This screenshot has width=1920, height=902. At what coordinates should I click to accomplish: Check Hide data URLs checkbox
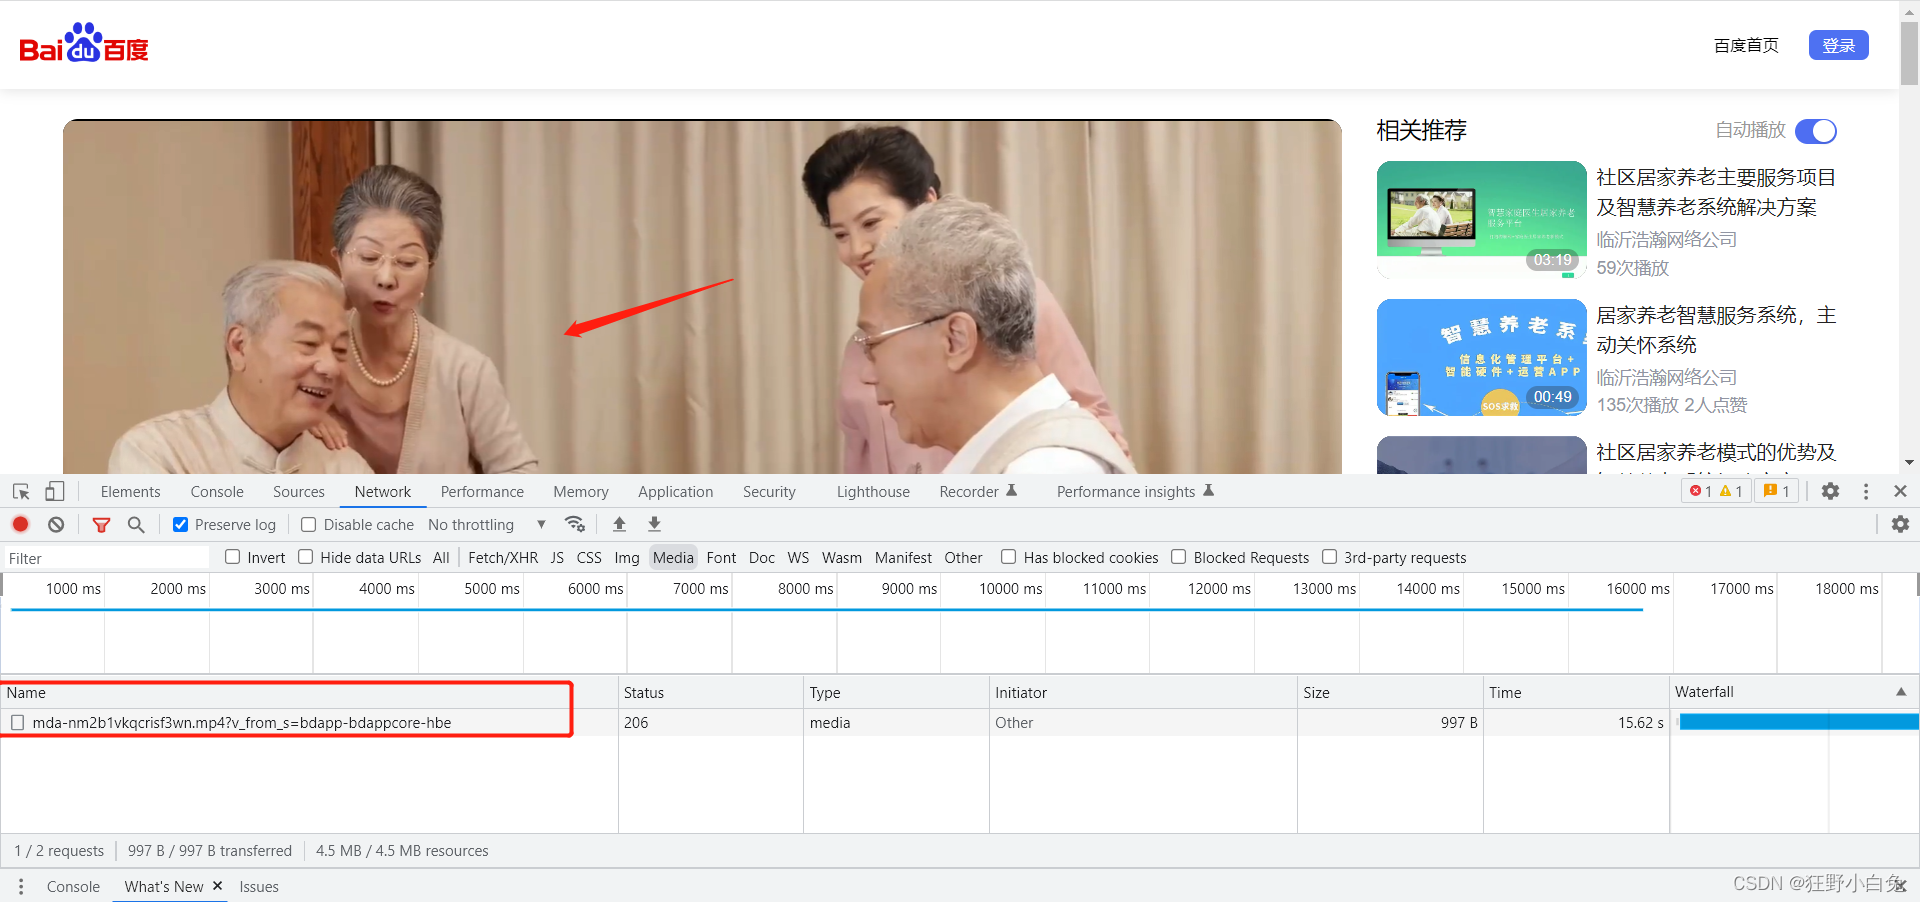pos(306,557)
